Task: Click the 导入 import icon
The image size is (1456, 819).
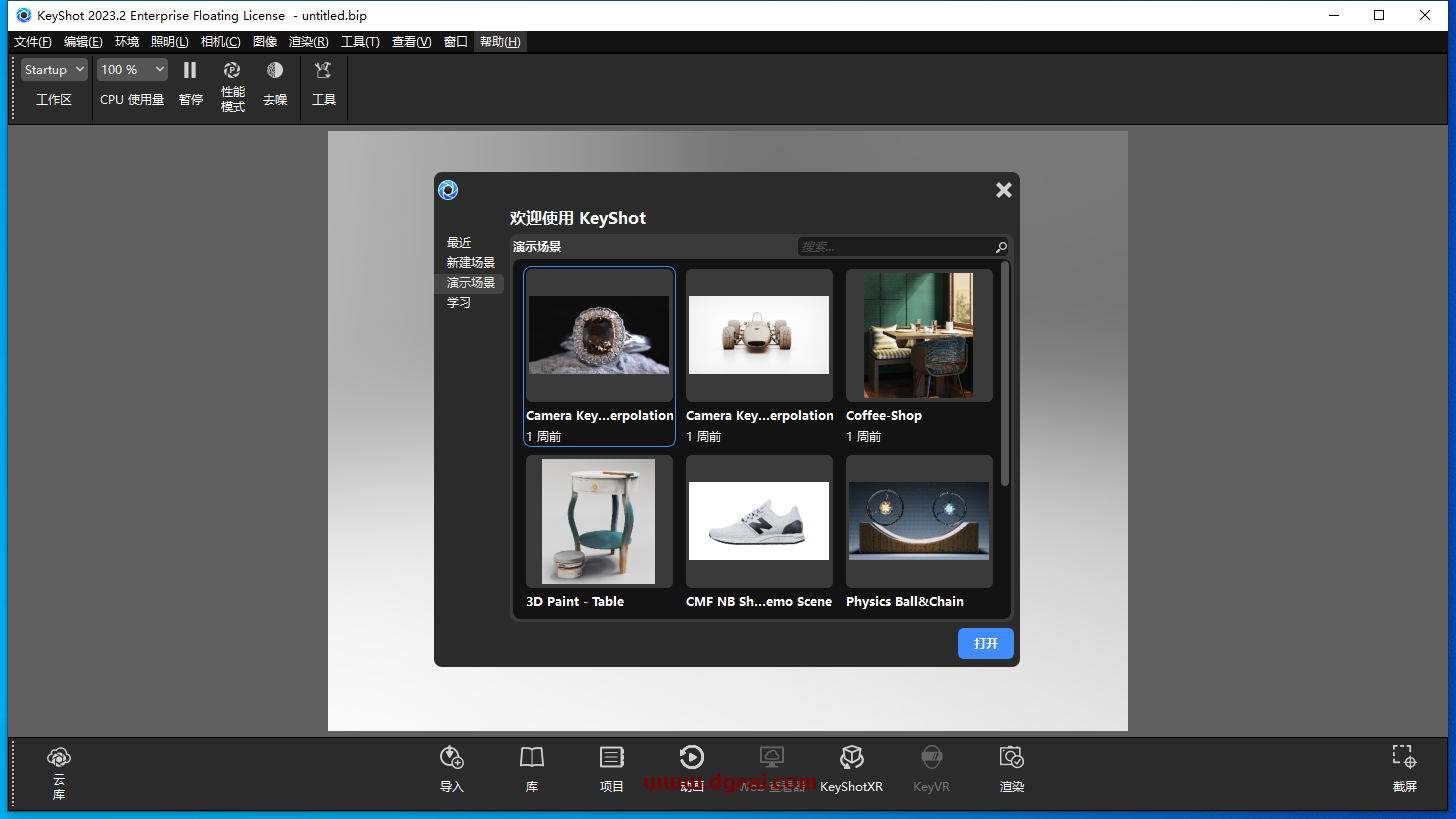Action: click(452, 757)
